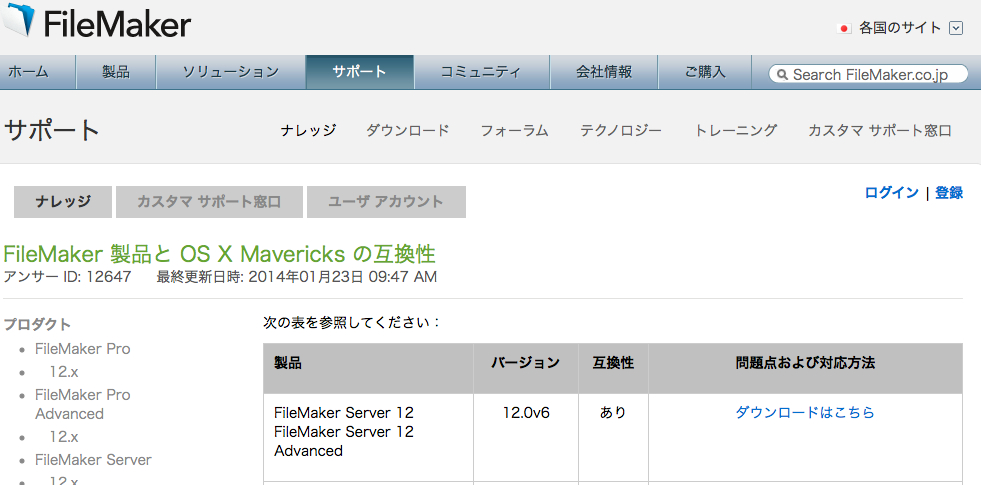Click the アンサー ID: 12647 text
Screen dimensions: 981x485
(68, 277)
